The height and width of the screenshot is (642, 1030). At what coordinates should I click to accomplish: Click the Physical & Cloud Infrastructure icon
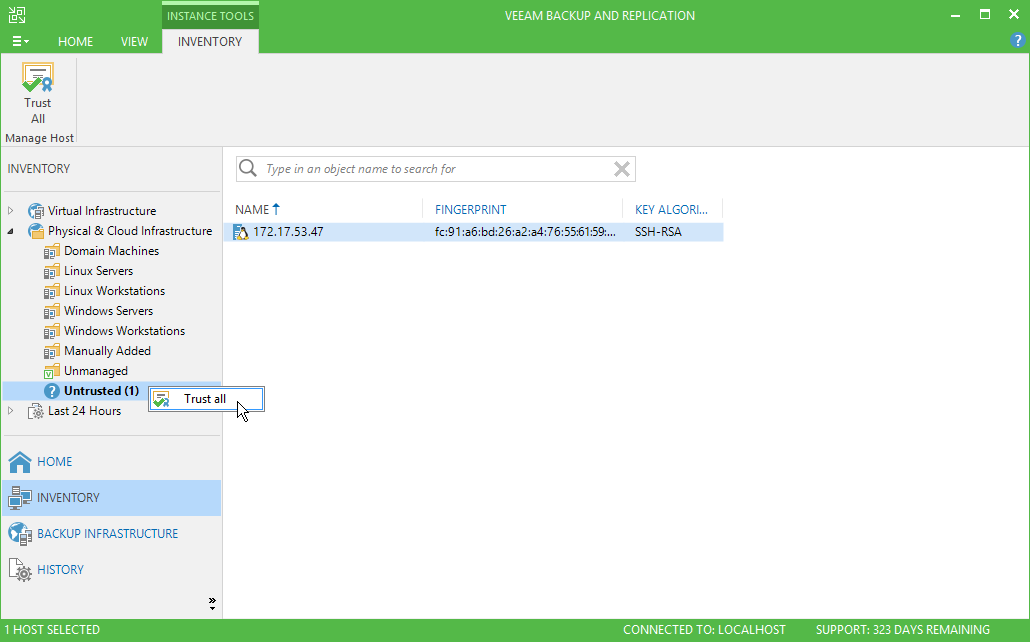pyautogui.click(x=35, y=231)
